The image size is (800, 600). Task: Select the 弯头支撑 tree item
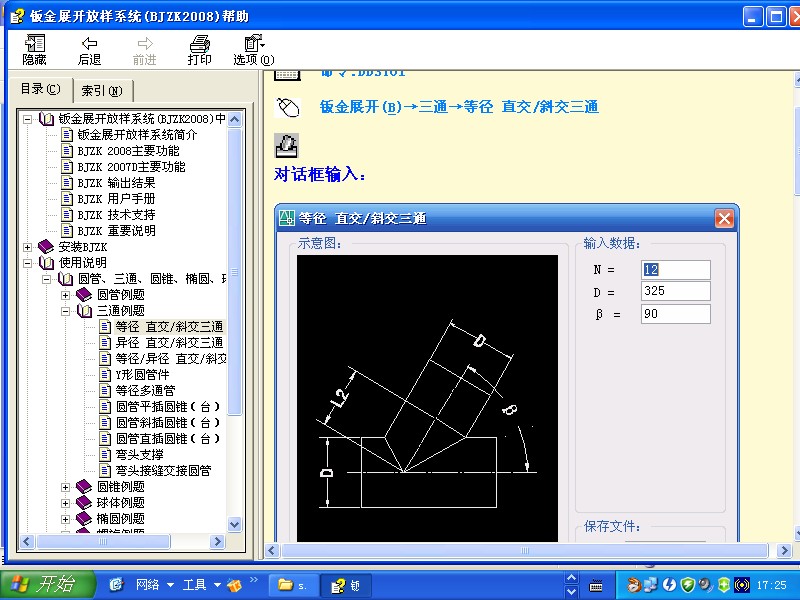tap(139, 455)
